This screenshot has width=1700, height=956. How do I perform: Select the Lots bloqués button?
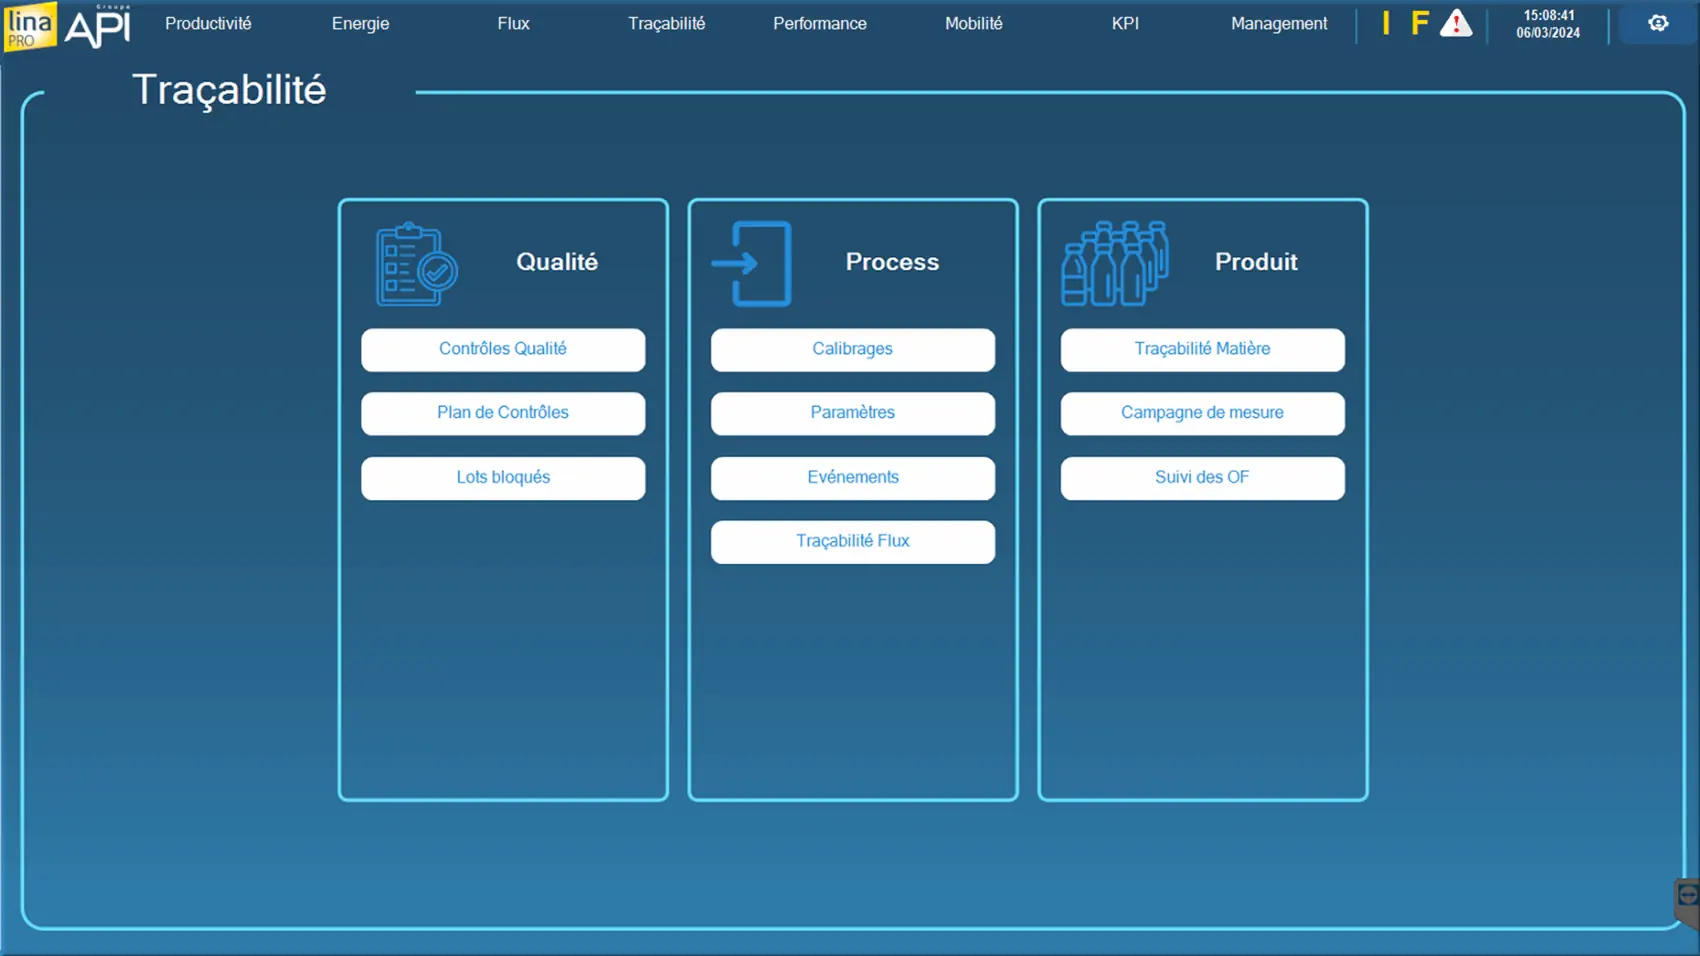(503, 478)
